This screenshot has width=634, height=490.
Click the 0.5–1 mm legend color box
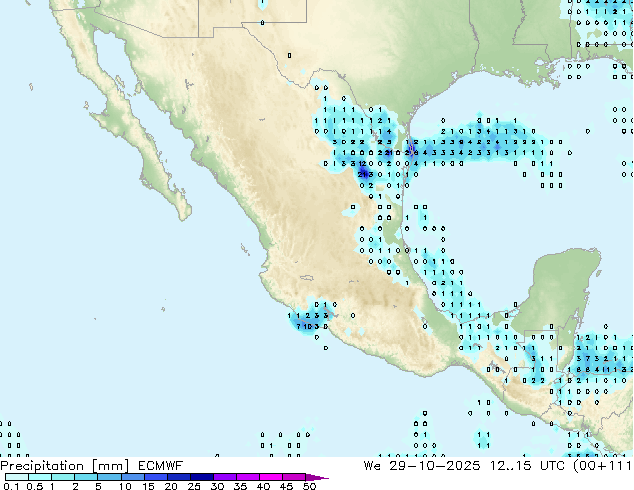click(40, 477)
